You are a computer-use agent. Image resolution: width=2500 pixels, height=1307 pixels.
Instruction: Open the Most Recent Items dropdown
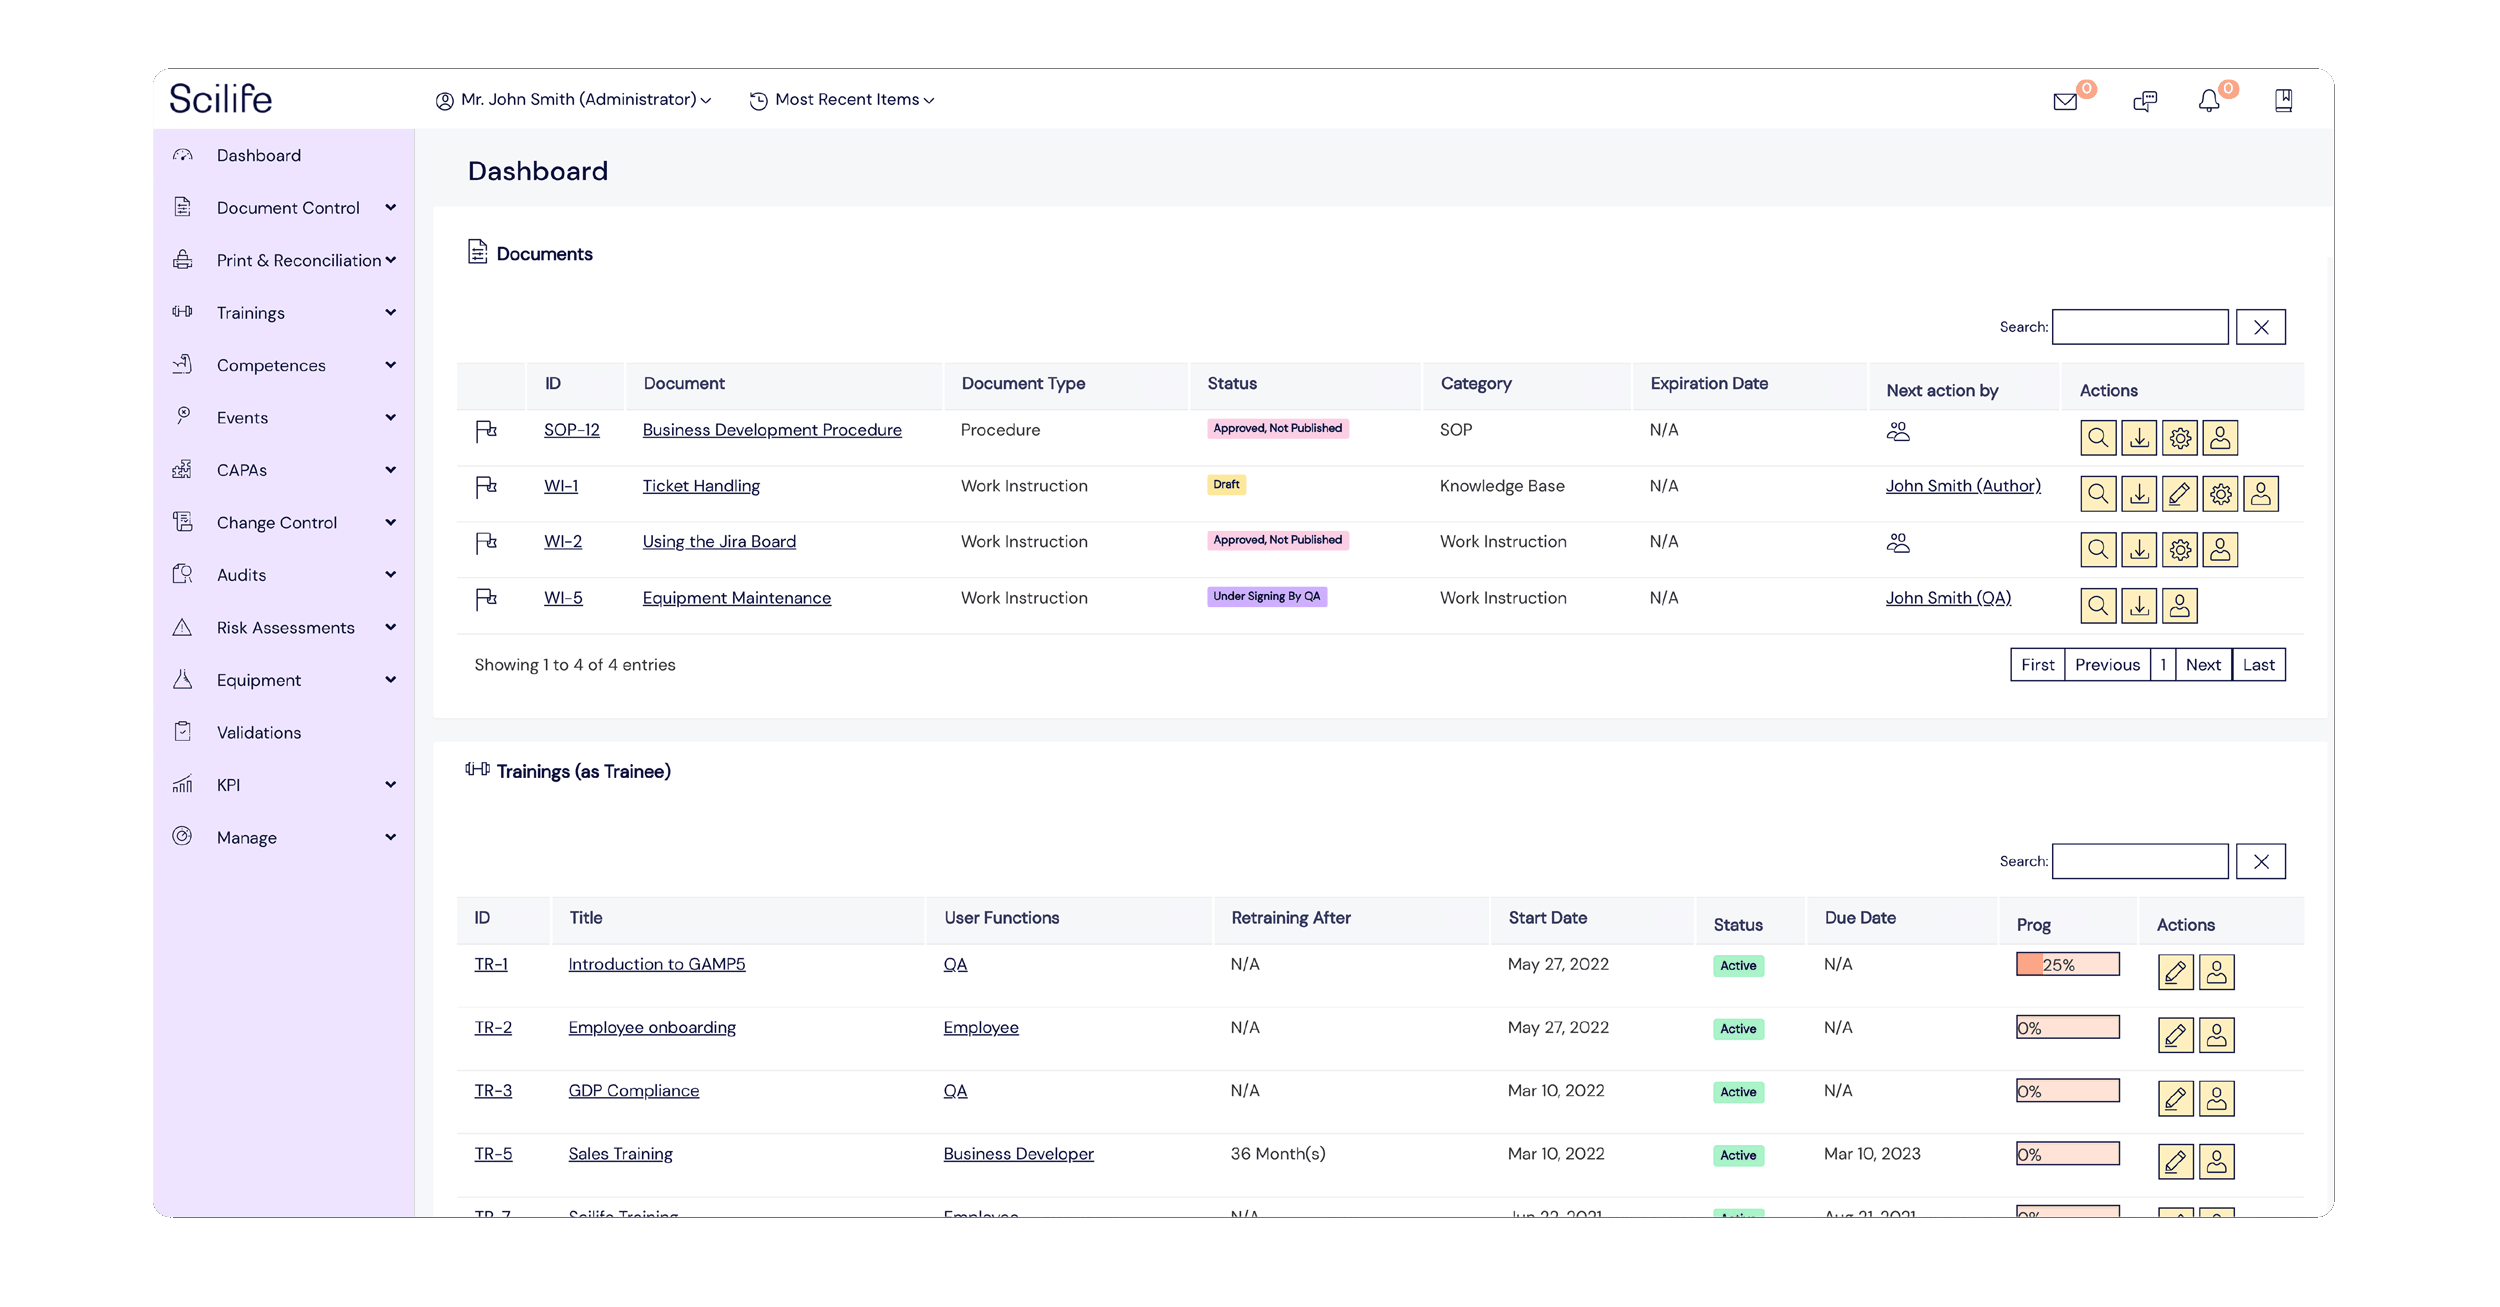[x=842, y=100]
